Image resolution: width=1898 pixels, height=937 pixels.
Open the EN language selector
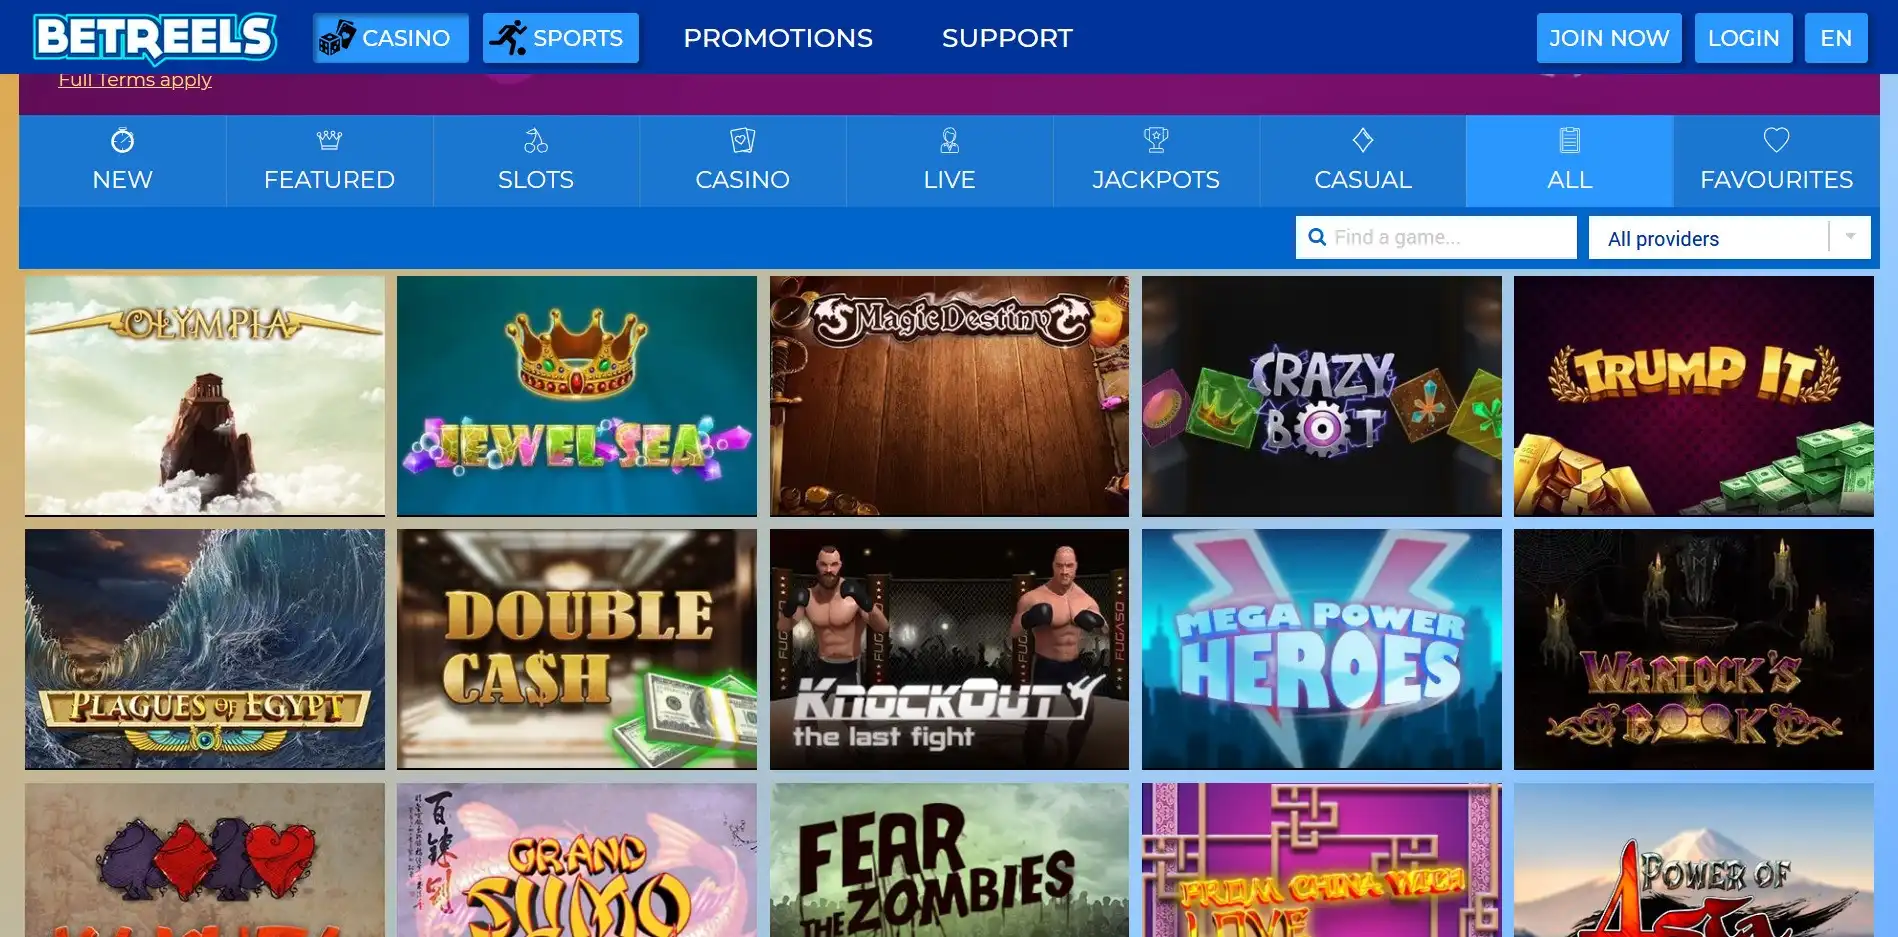pyautogui.click(x=1836, y=38)
